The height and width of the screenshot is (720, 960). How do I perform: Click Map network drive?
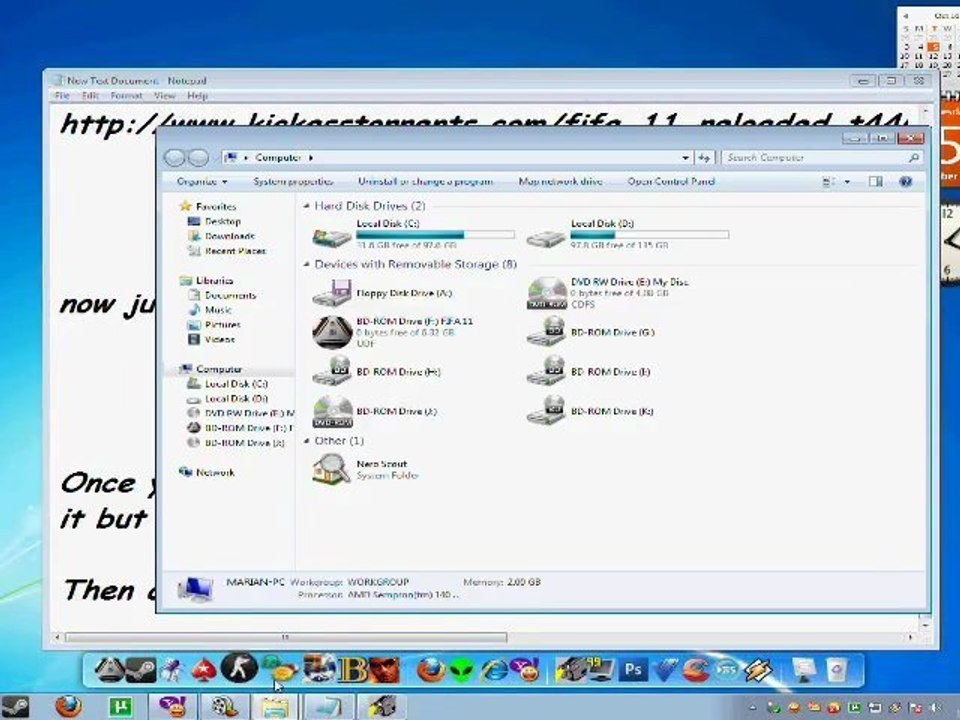[560, 182]
